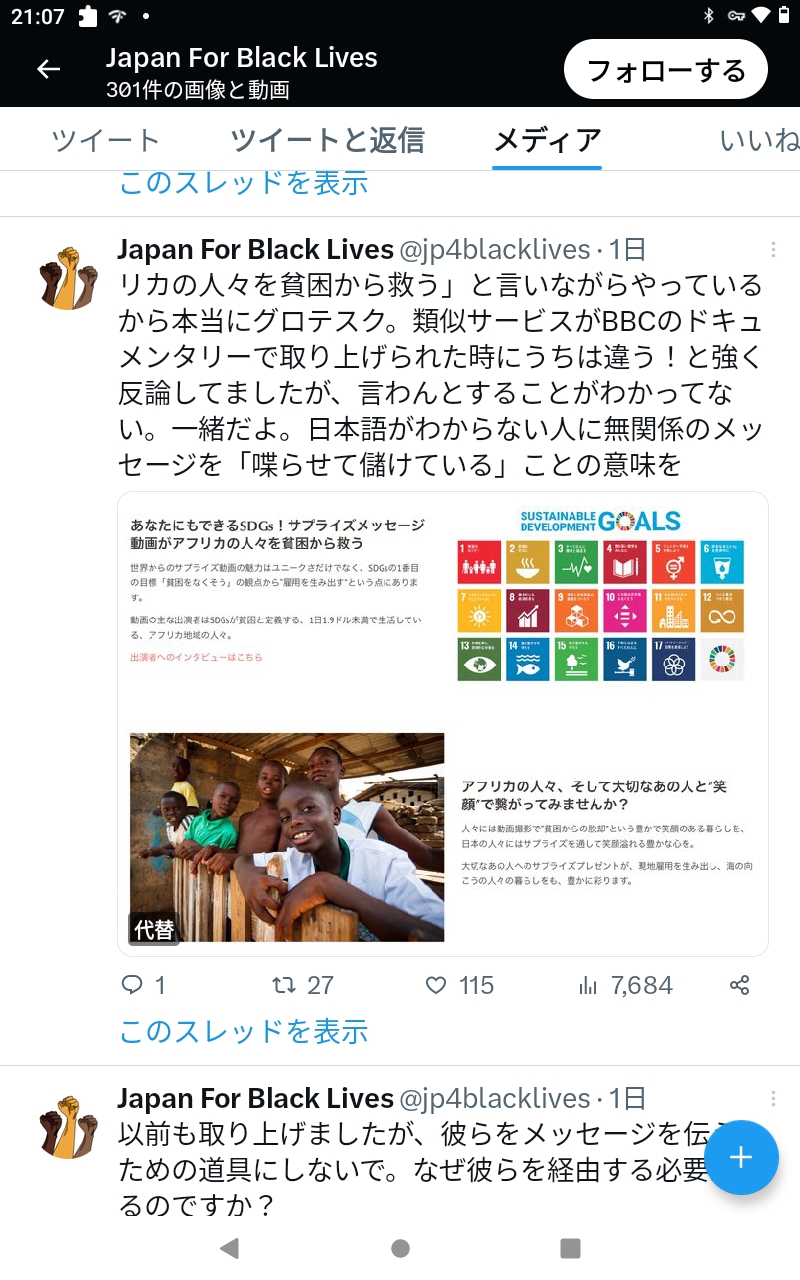This screenshot has height=1280, width=800.
Task: Retweet the post with 27 retweets
Action: point(284,985)
